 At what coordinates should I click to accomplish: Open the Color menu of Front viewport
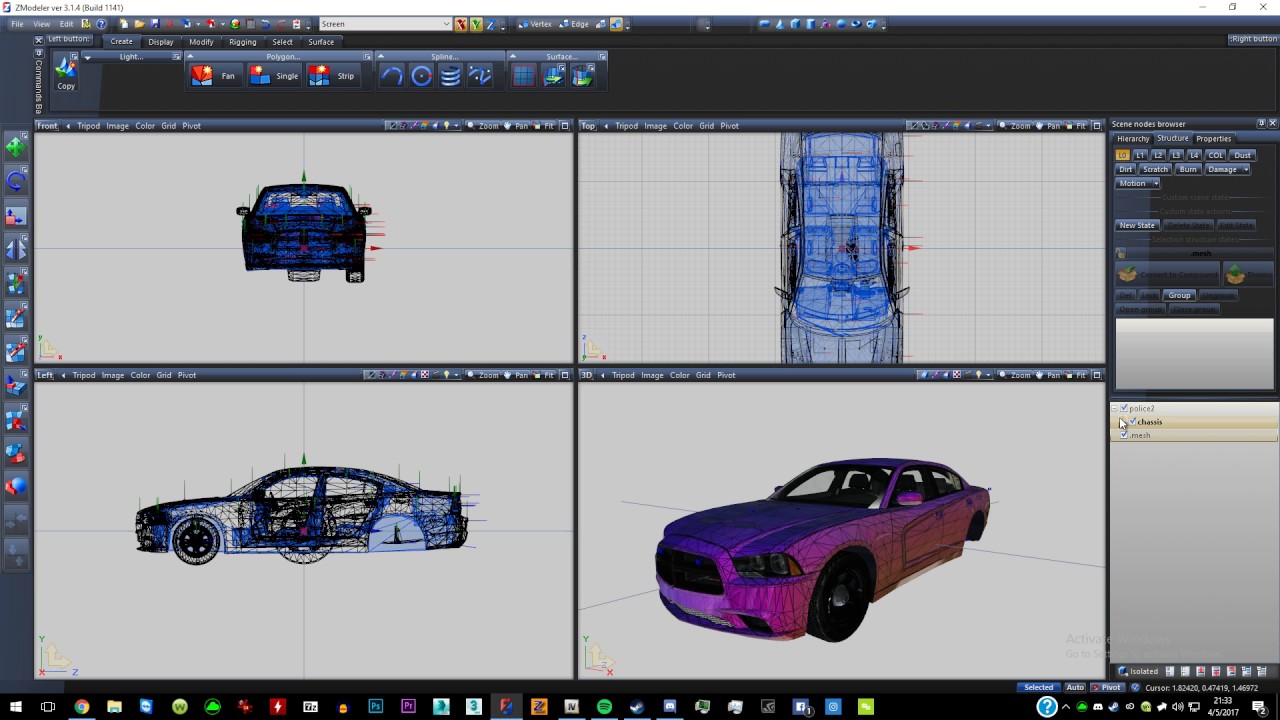145,126
